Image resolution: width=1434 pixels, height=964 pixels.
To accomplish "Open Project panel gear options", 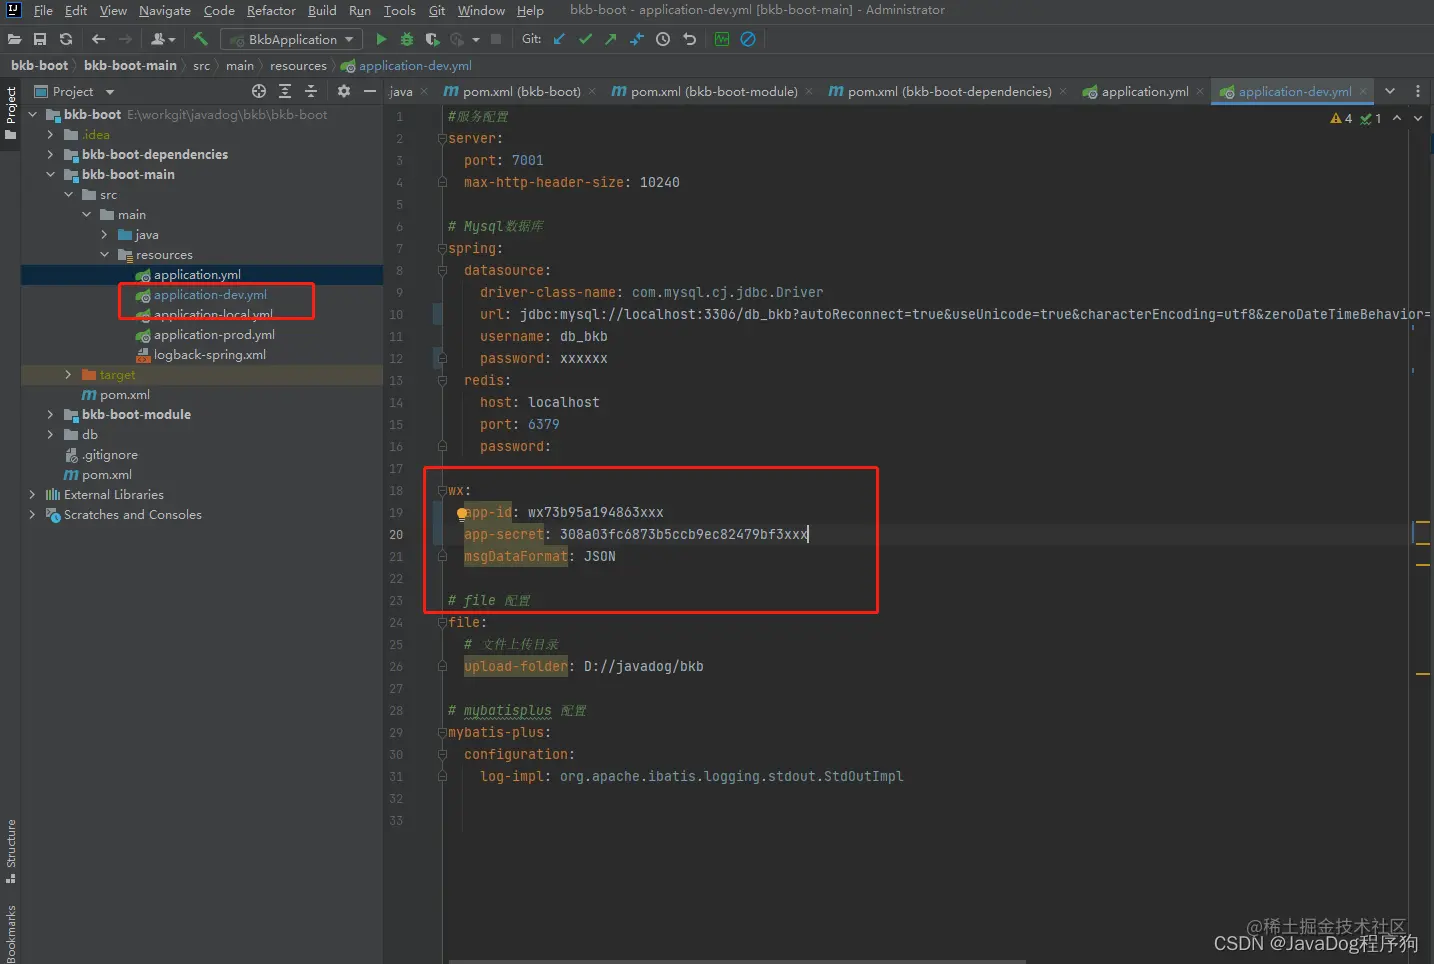I will [344, 91].
